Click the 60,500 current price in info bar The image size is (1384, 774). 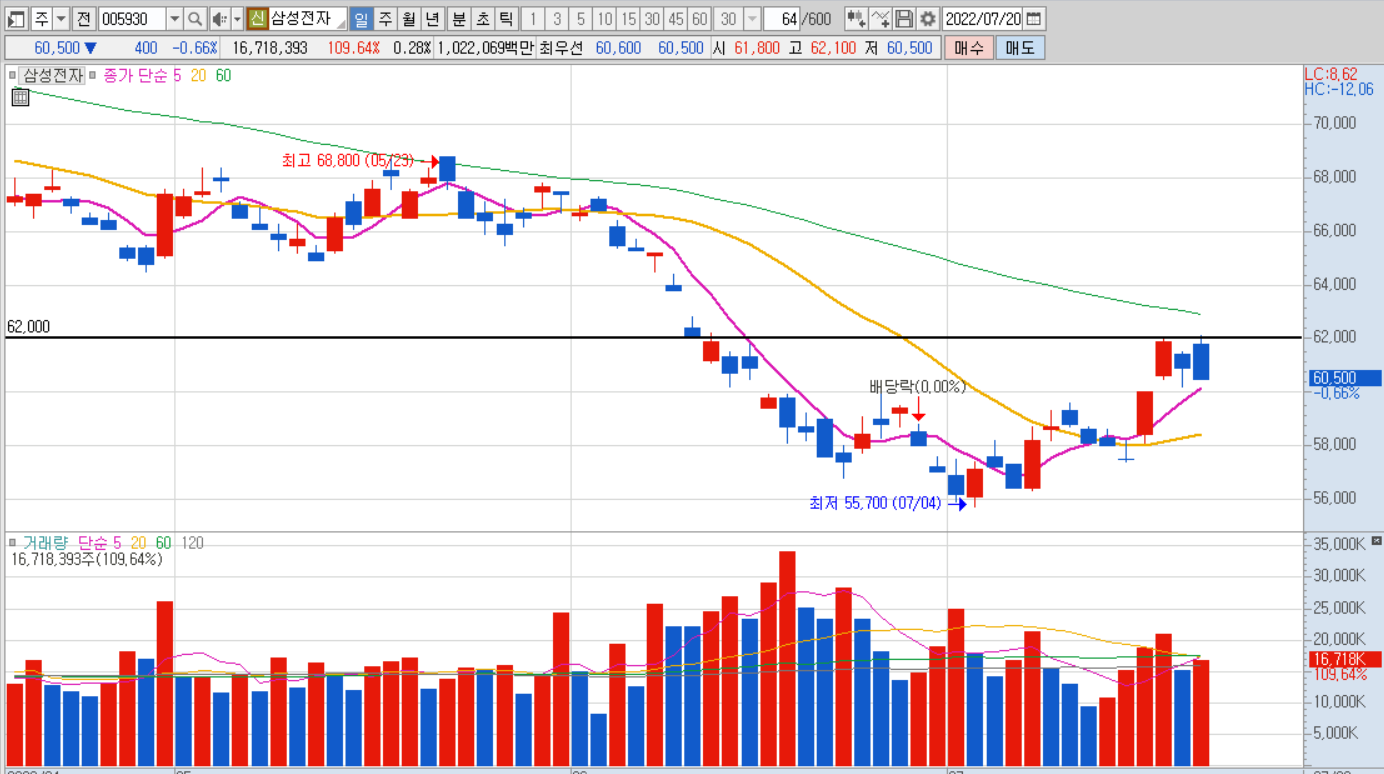57,48
